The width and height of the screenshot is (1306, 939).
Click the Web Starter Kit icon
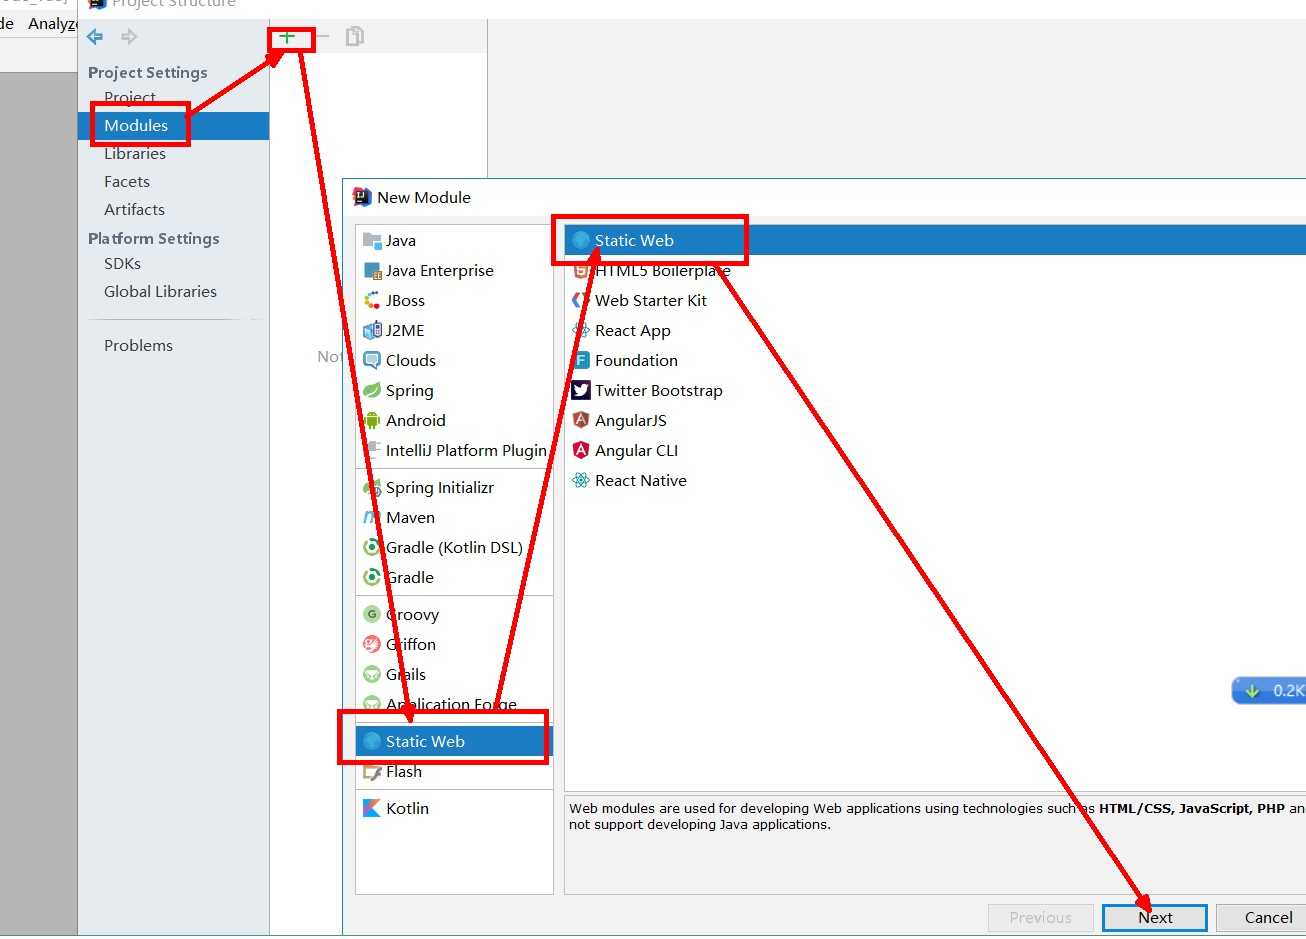click(581, 300)
